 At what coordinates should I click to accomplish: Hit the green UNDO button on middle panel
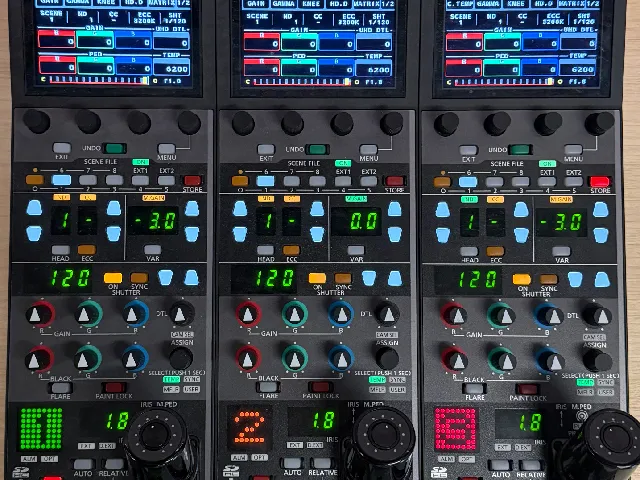(x=317, y=149)
